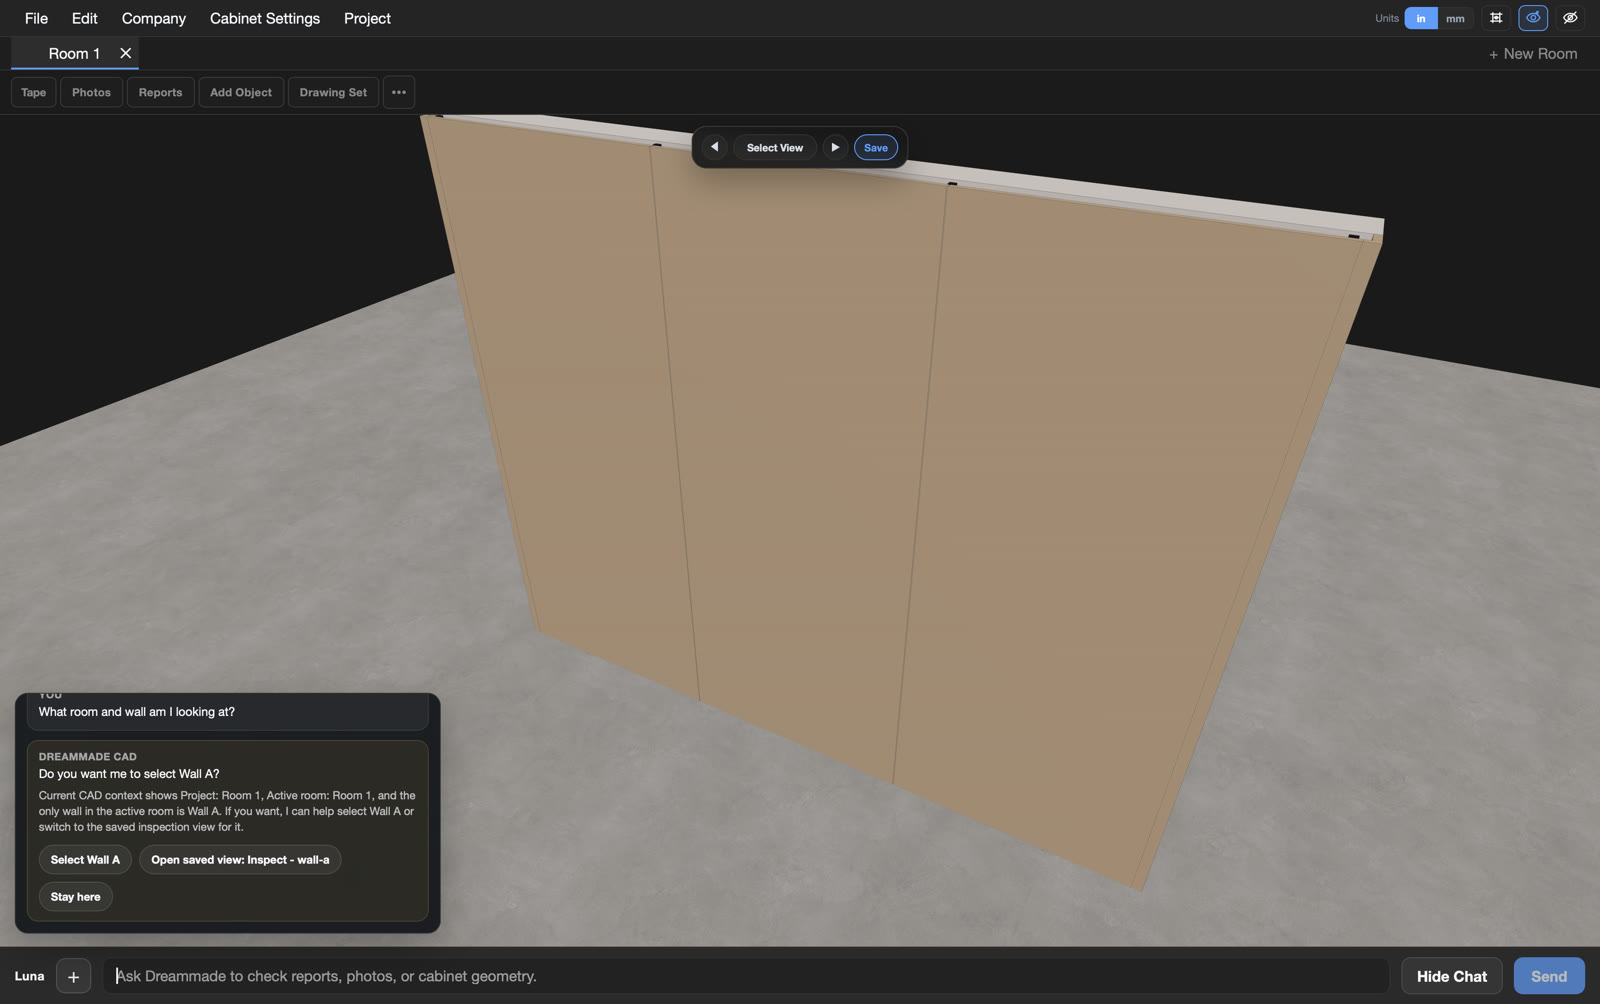Go to the previous saved view
The width and height of the screenshot is (1600, 1004).
714,147
